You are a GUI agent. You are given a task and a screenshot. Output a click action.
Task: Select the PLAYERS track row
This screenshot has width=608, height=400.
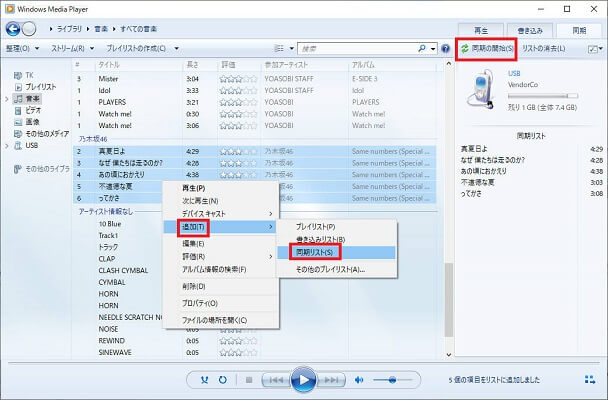(x=255, y=102)
